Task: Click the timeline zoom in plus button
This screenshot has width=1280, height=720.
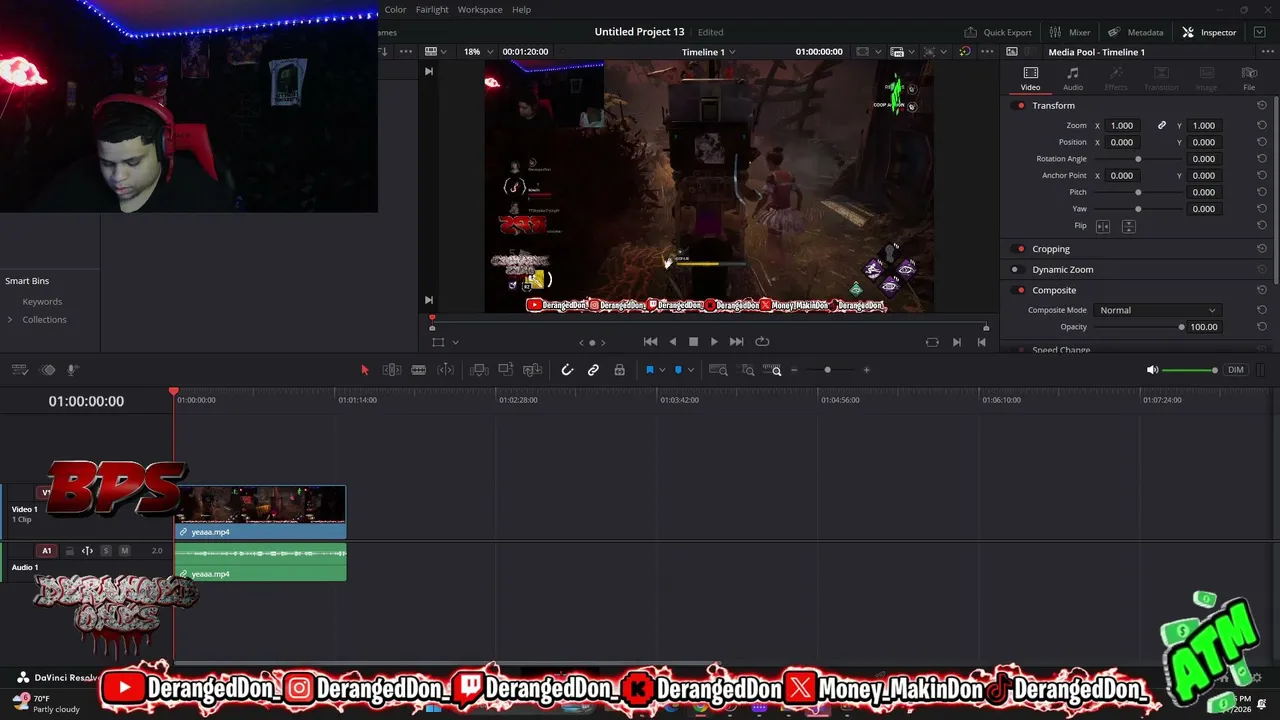Action: tap(866, 370)
